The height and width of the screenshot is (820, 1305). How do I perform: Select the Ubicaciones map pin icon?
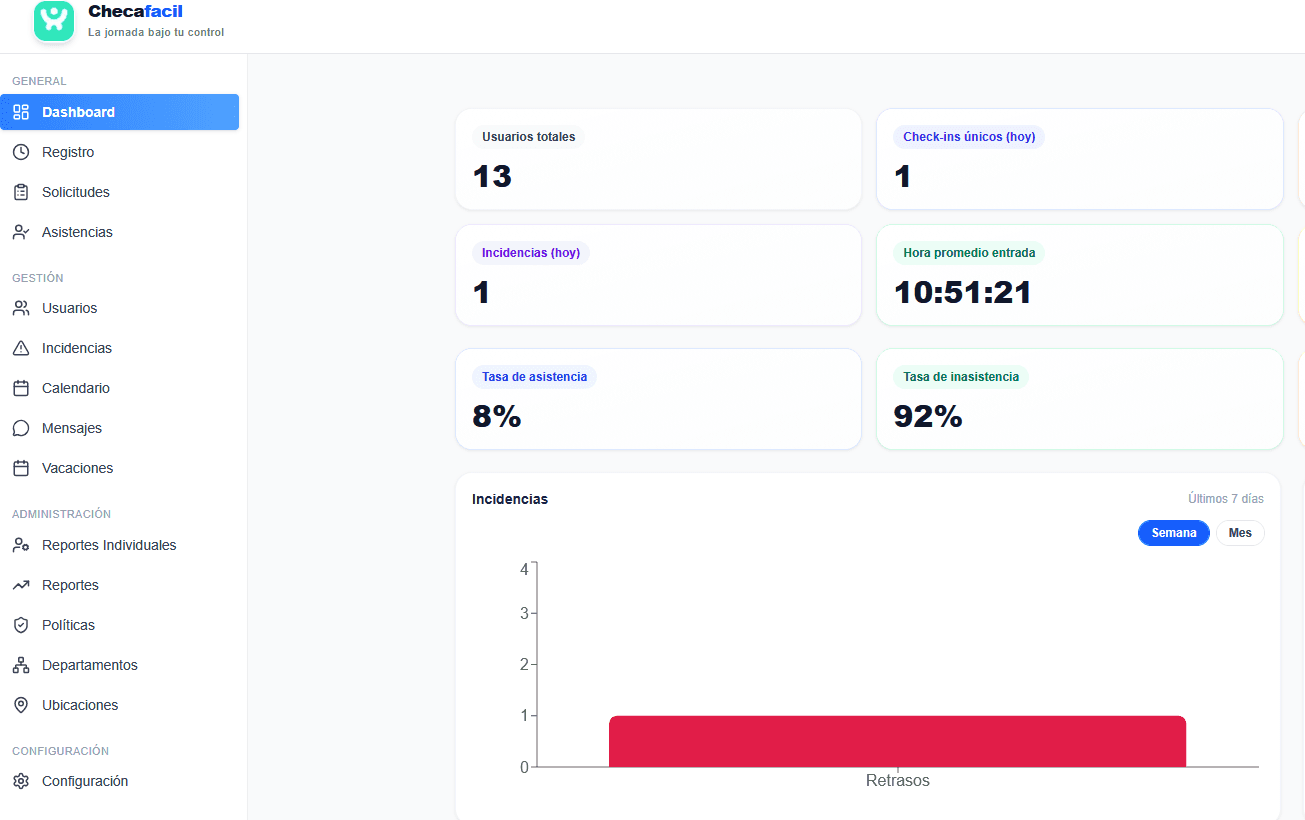[x=21, y=705]
